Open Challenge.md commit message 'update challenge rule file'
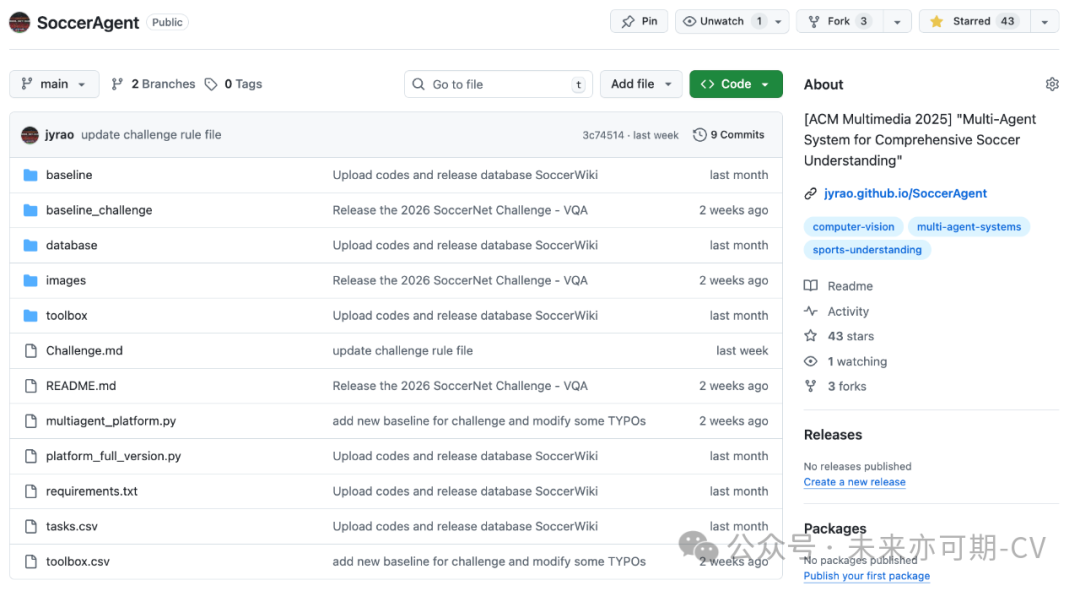 click(402, 351)
